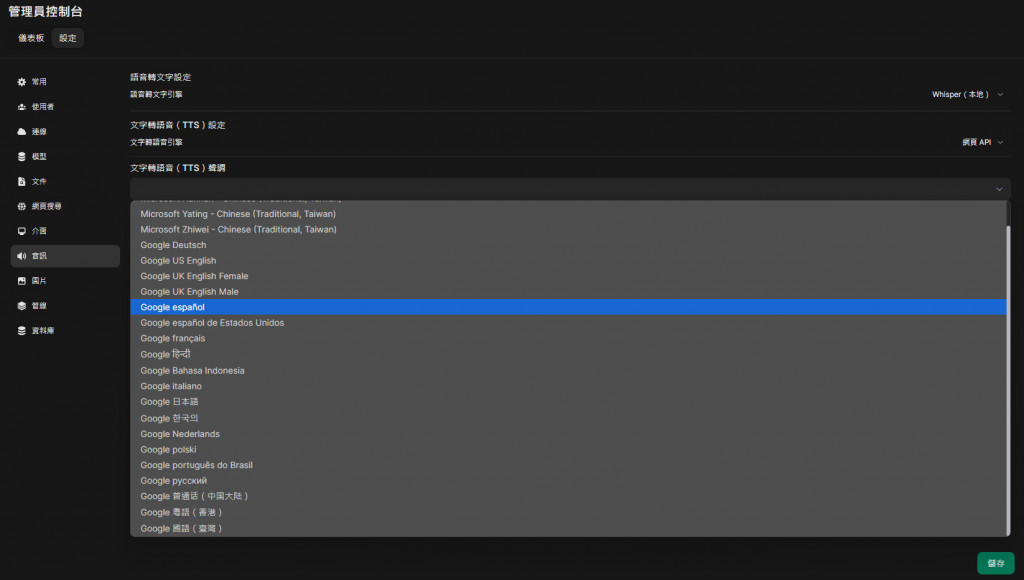Open the 管線 (Pipelines) layers icon section

click(65, 306)
